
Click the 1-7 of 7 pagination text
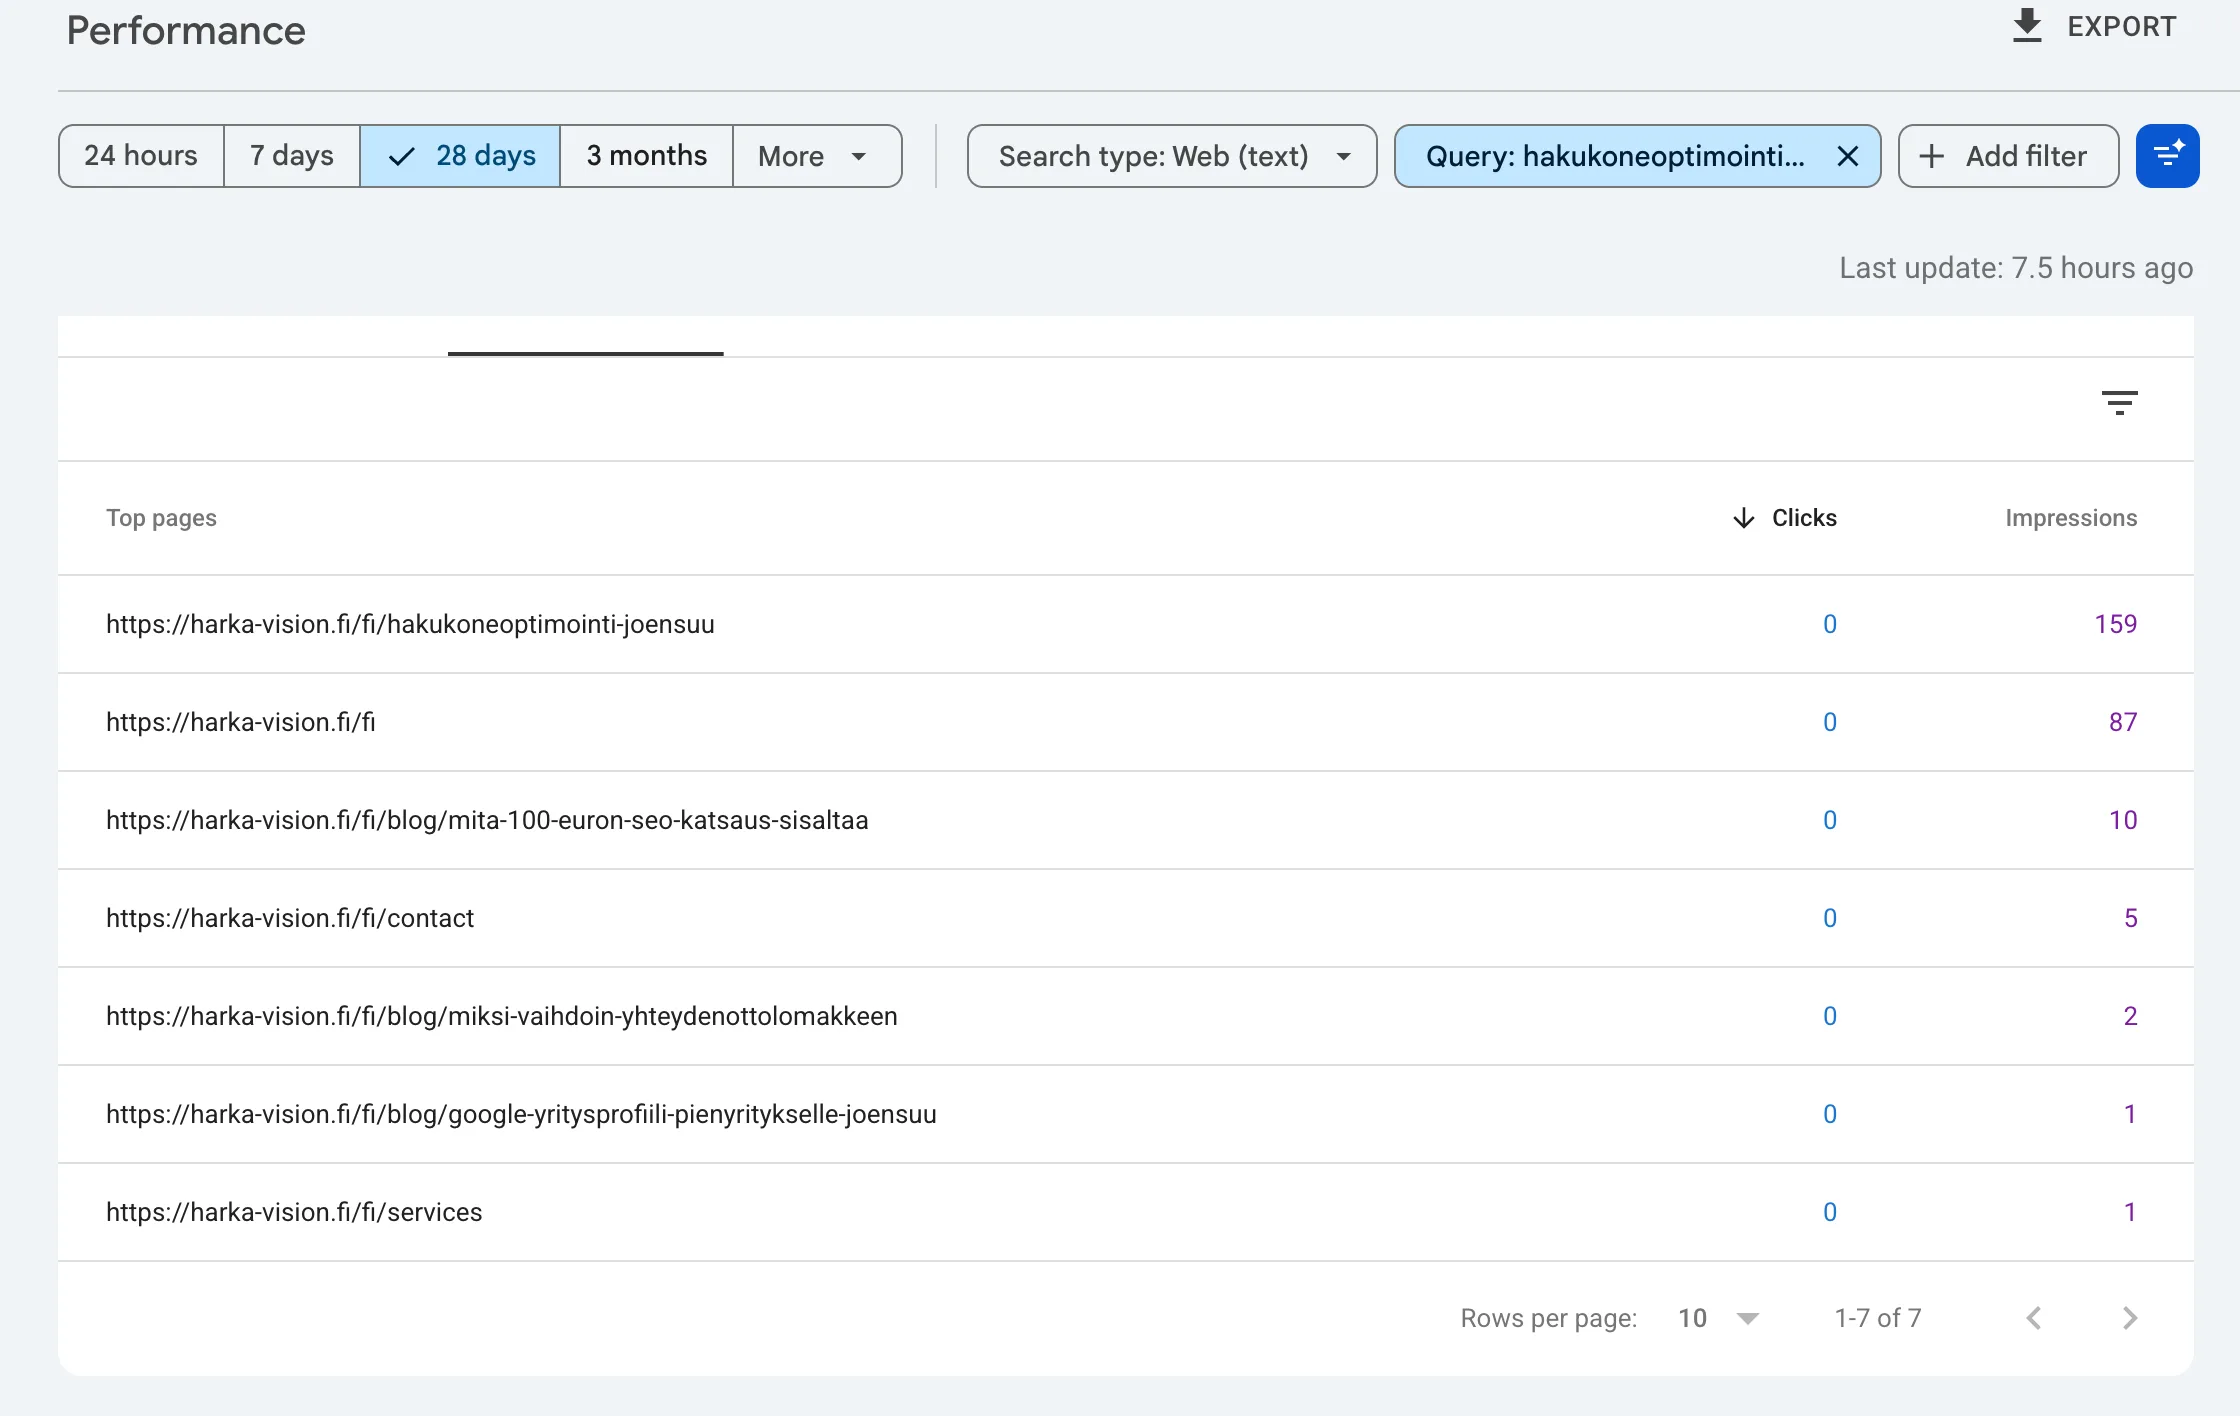coord(1878,1318)
